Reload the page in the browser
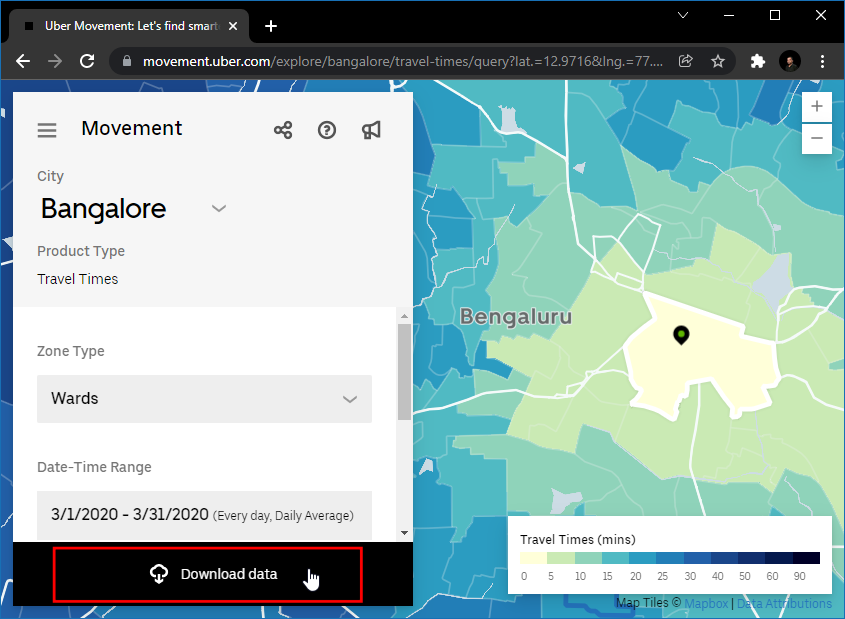Viewport: 845px width, 619px height. [x=87, y=61]
